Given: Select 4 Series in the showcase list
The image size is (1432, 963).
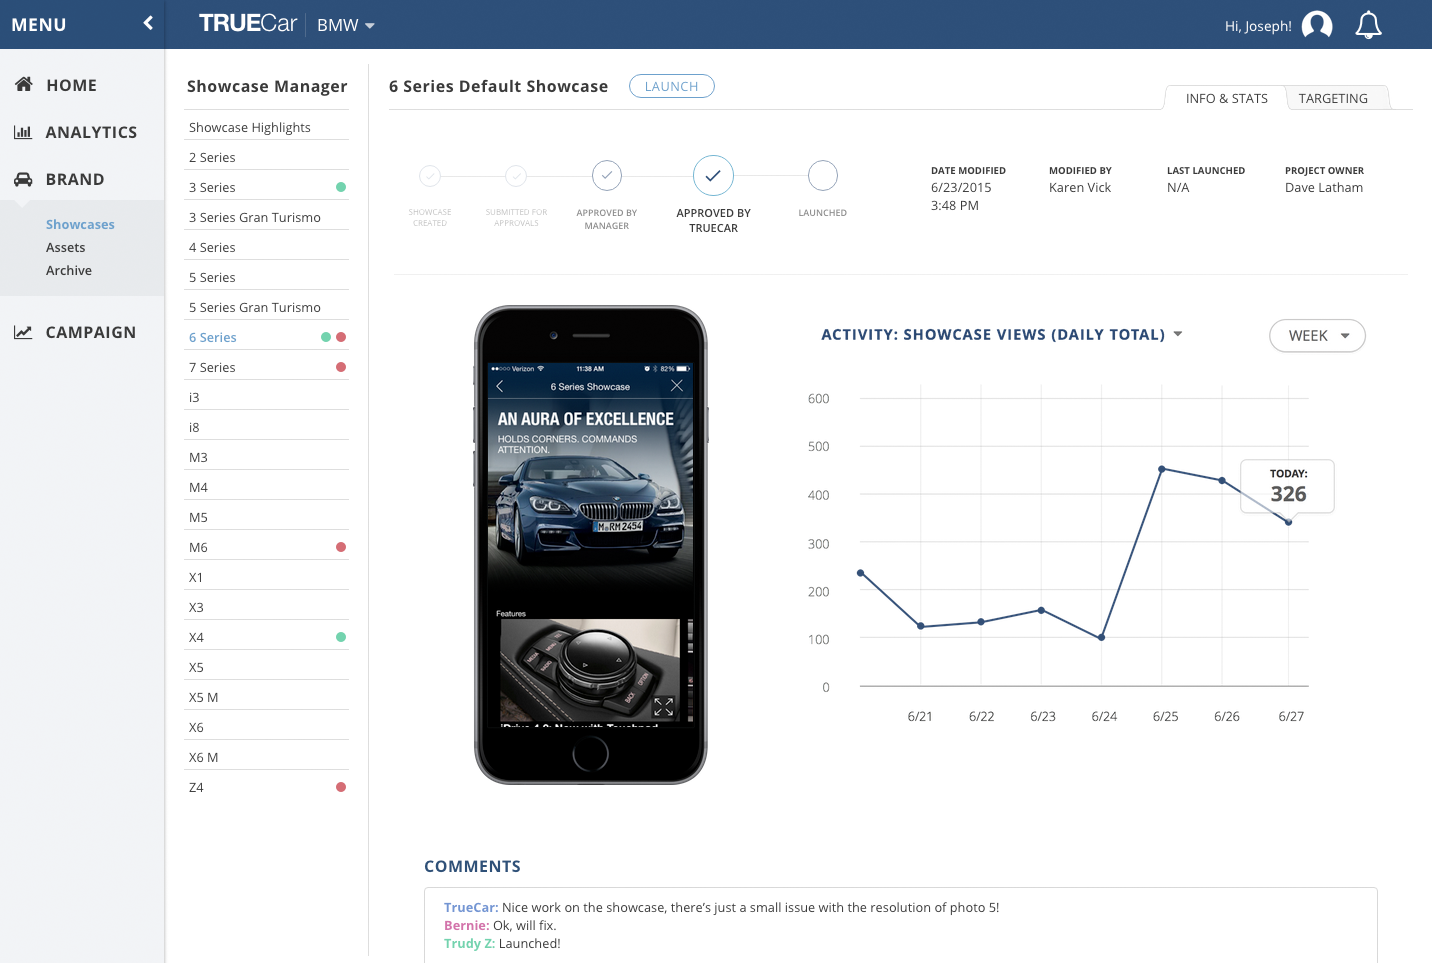Looking at the screenshot, I should (268, 247).
